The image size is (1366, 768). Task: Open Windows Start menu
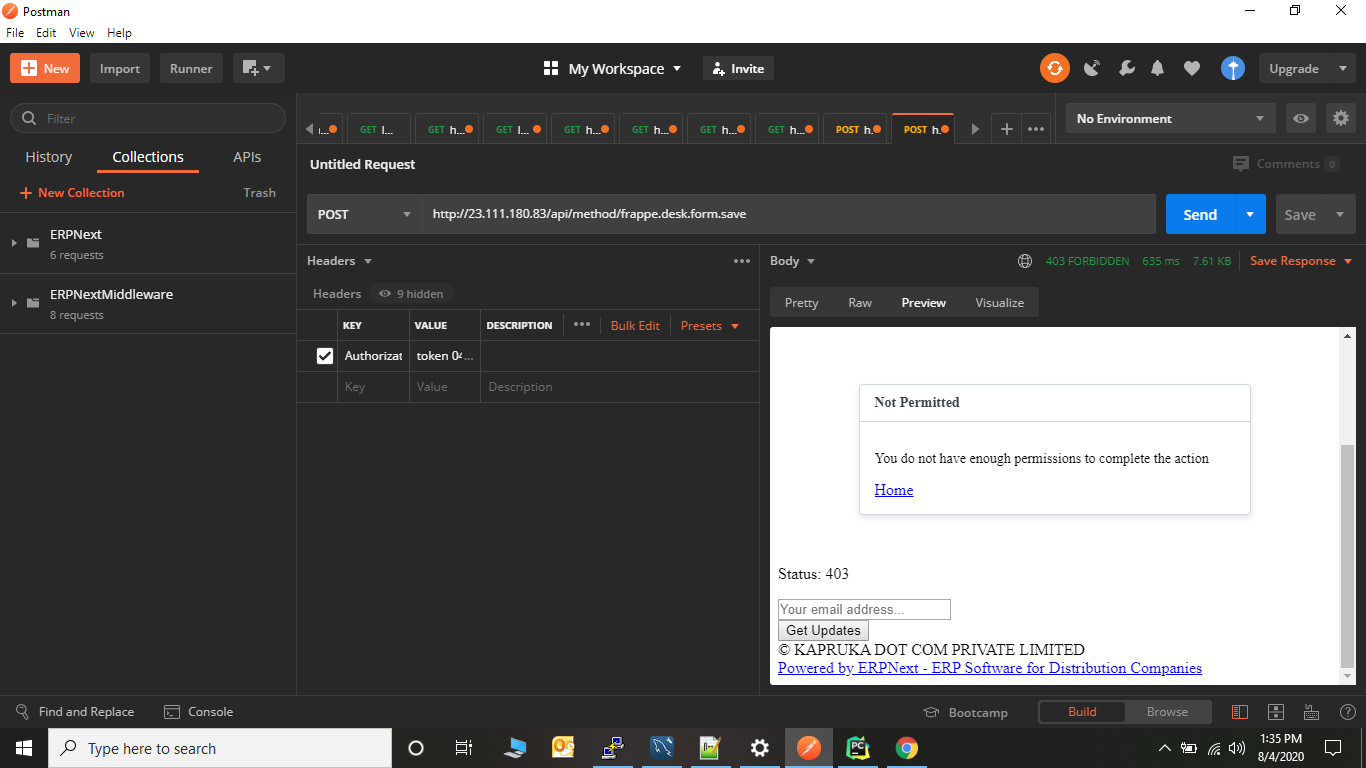24,748
